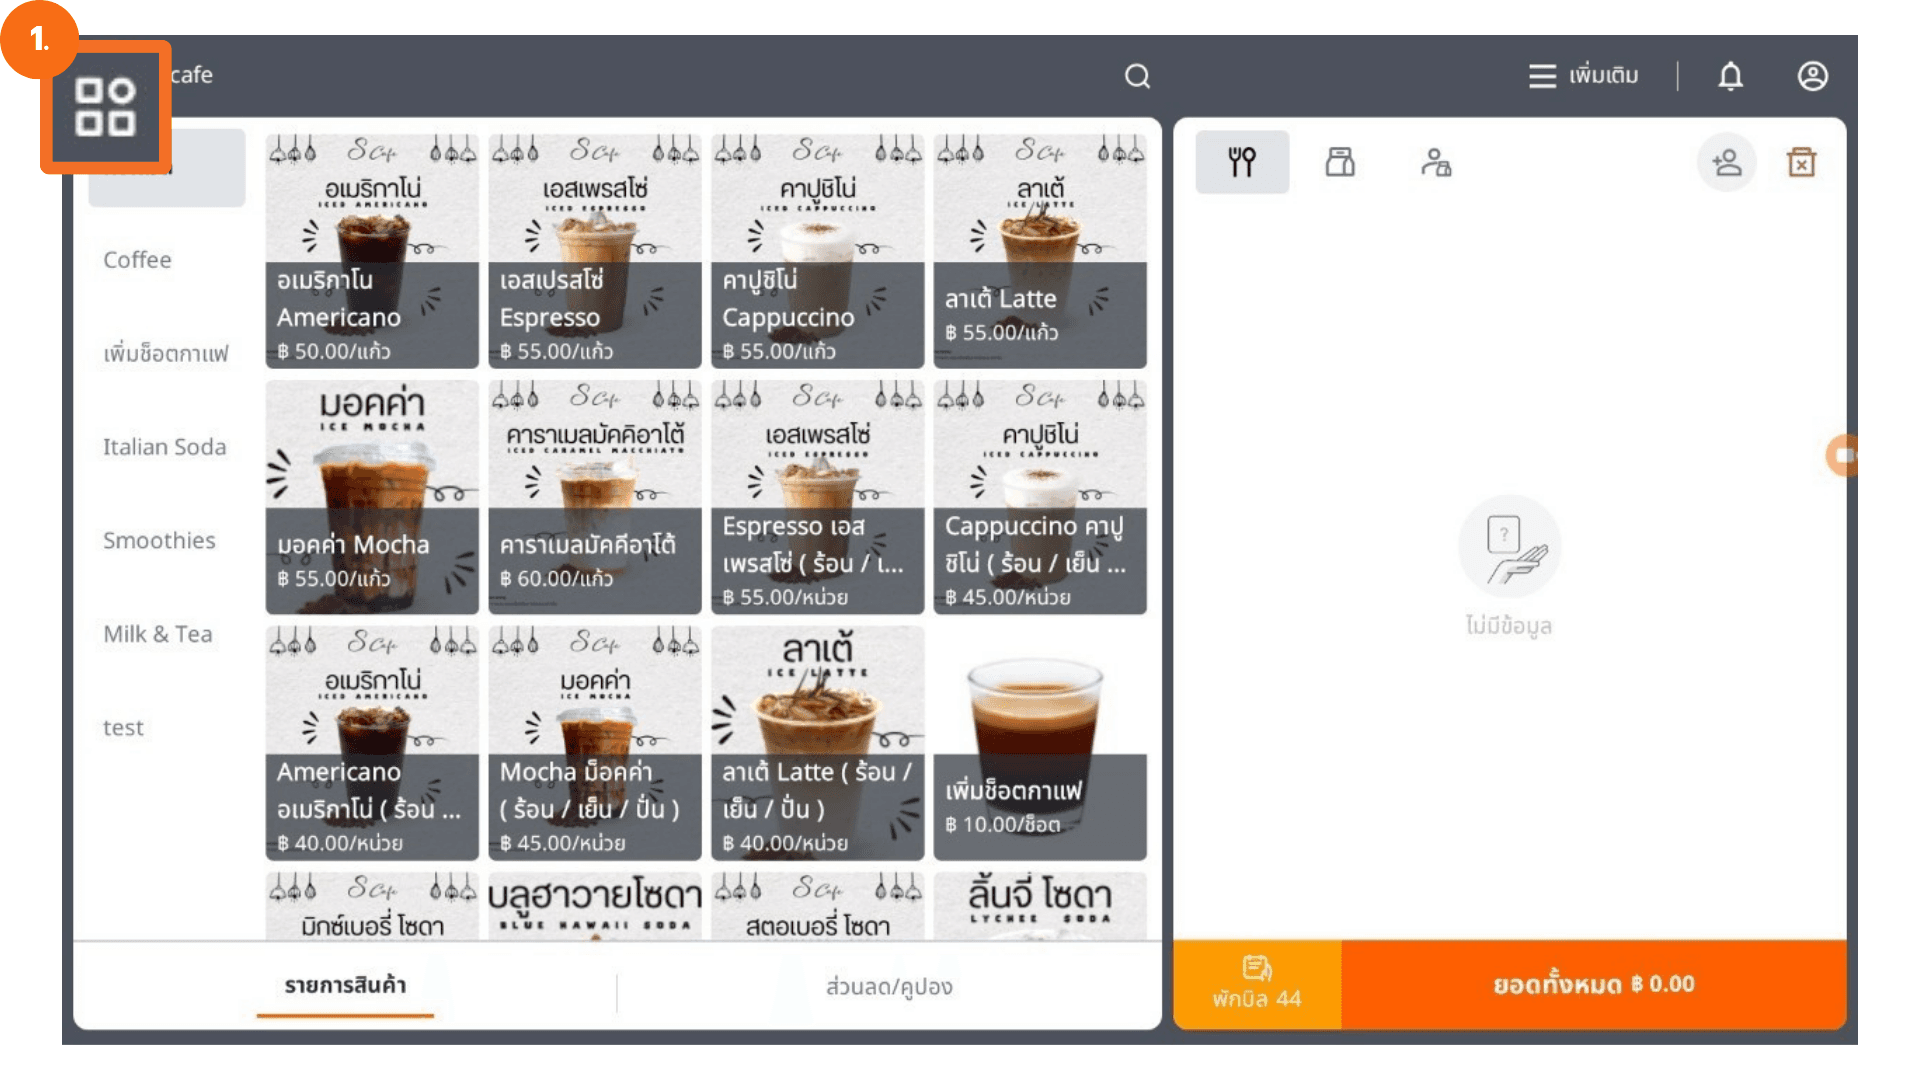The height and width of the screenshot is (1080, 1920).
Task: Click the search magnifier icon
Action: click(1137, 76)
